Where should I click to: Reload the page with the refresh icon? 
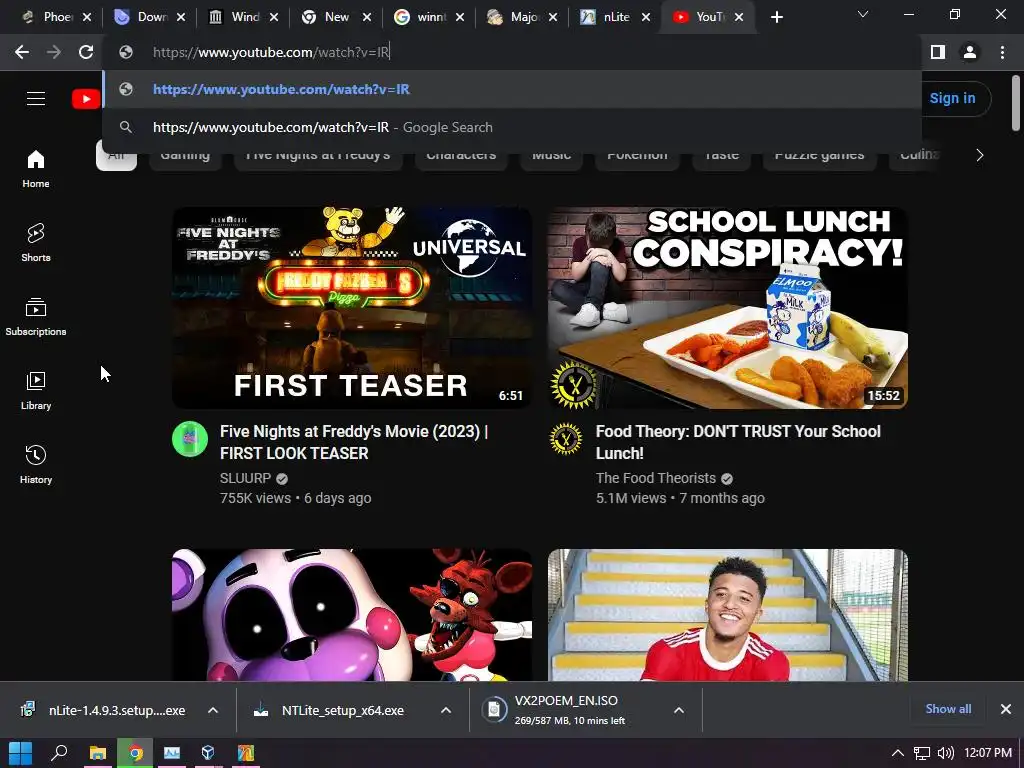click(x=86, y=52)
